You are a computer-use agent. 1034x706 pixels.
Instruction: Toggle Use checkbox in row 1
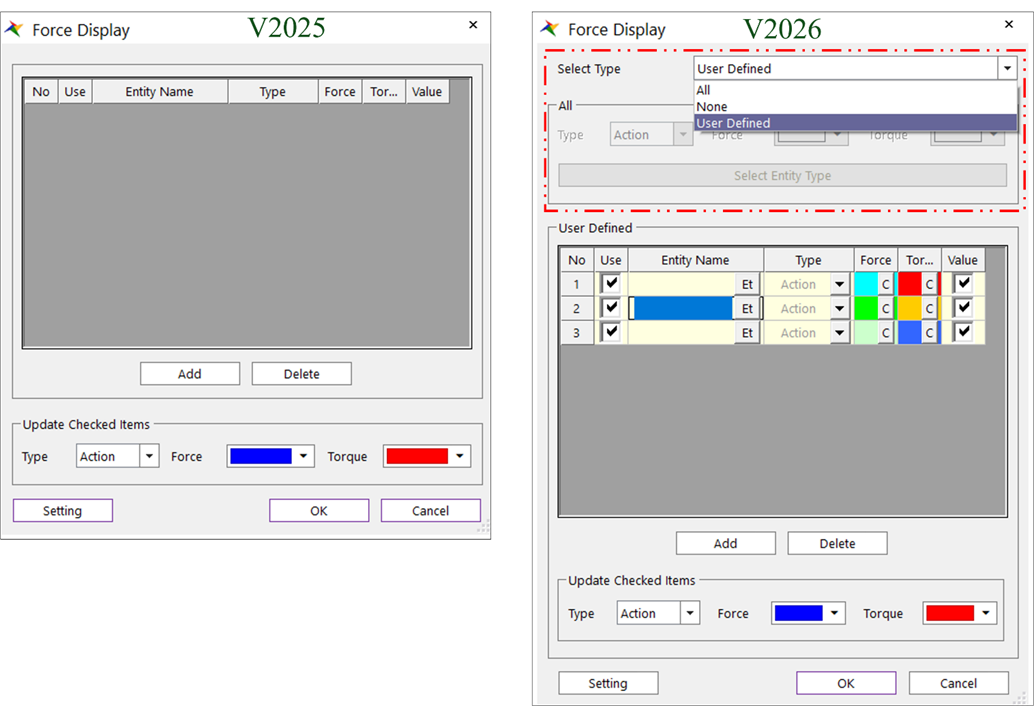(x=611, y=283)
